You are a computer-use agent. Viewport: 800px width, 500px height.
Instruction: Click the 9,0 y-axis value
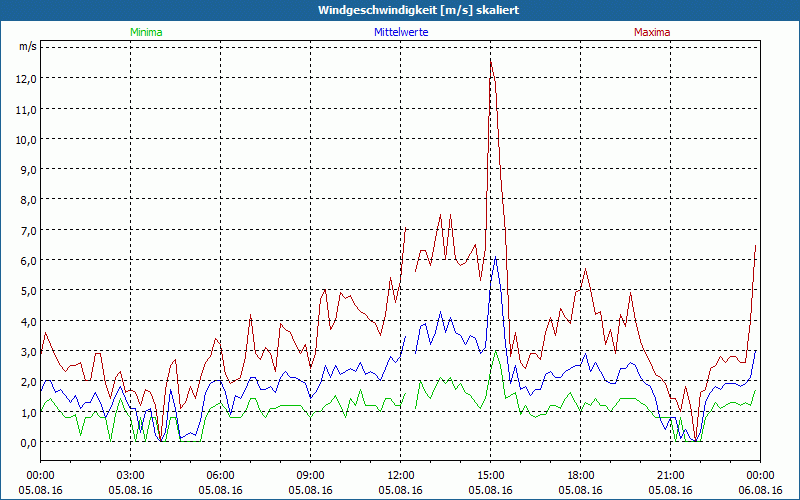click(30, 169)
